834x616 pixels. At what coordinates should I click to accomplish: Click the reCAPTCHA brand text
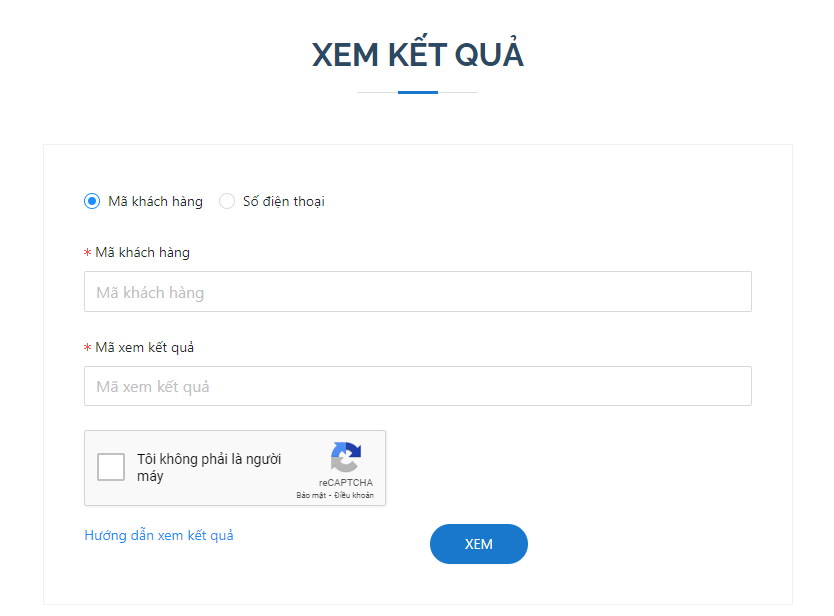346,482
